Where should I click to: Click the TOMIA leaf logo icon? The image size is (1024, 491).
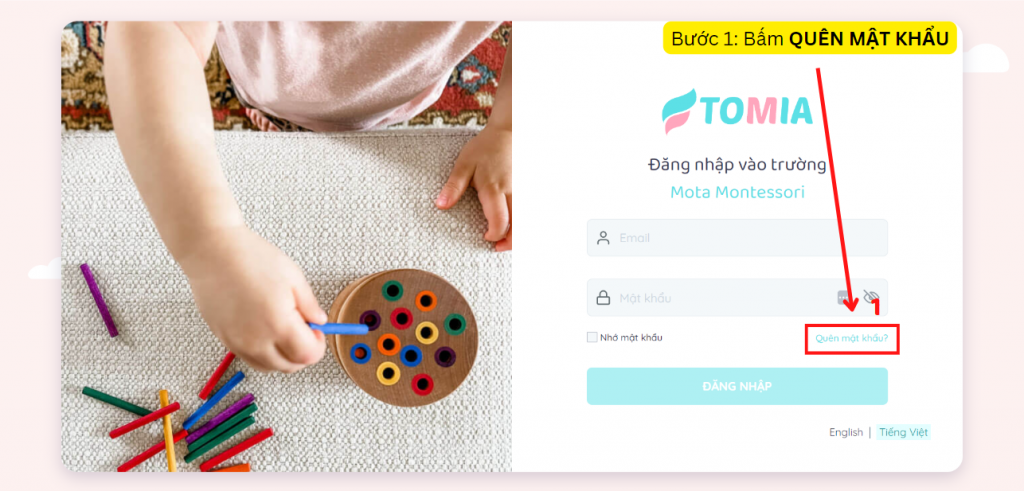pos(679,111)
